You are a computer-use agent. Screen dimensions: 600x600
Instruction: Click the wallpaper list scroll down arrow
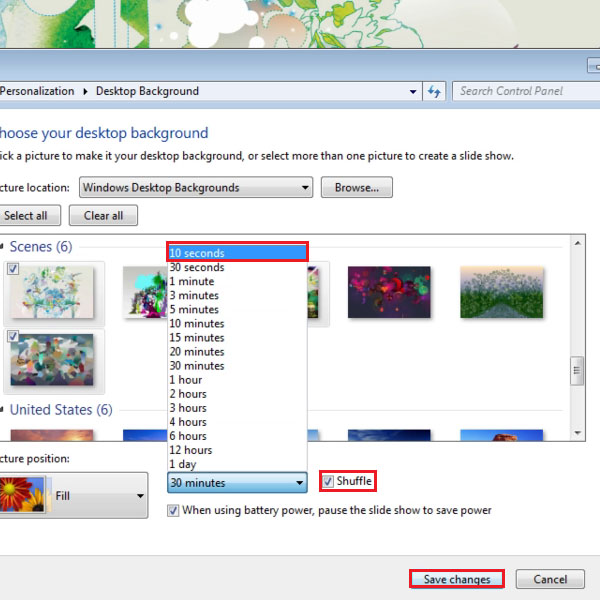[x=577, y=433]
